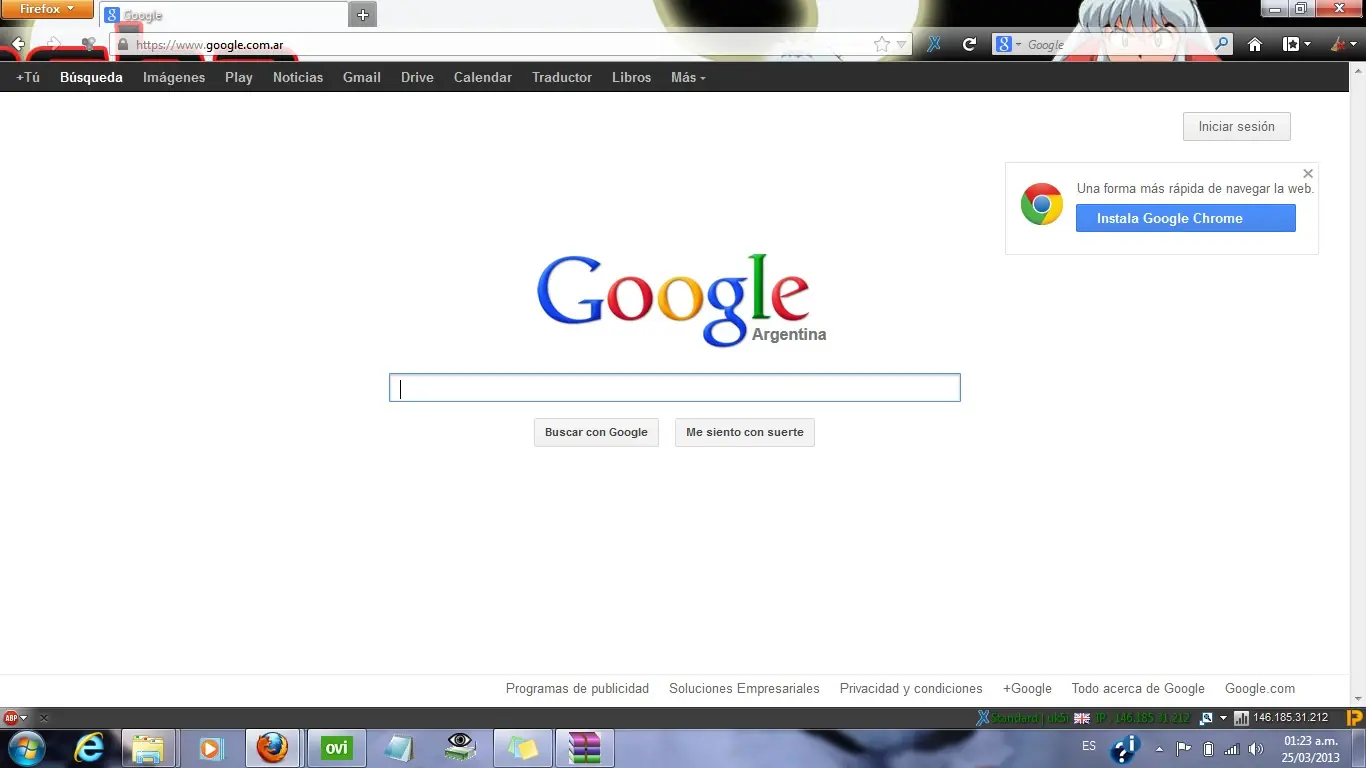This screenshot has height=768, width=1366.
Task: Open +Tú in the Google bar
Action: (x=28, y=77)
